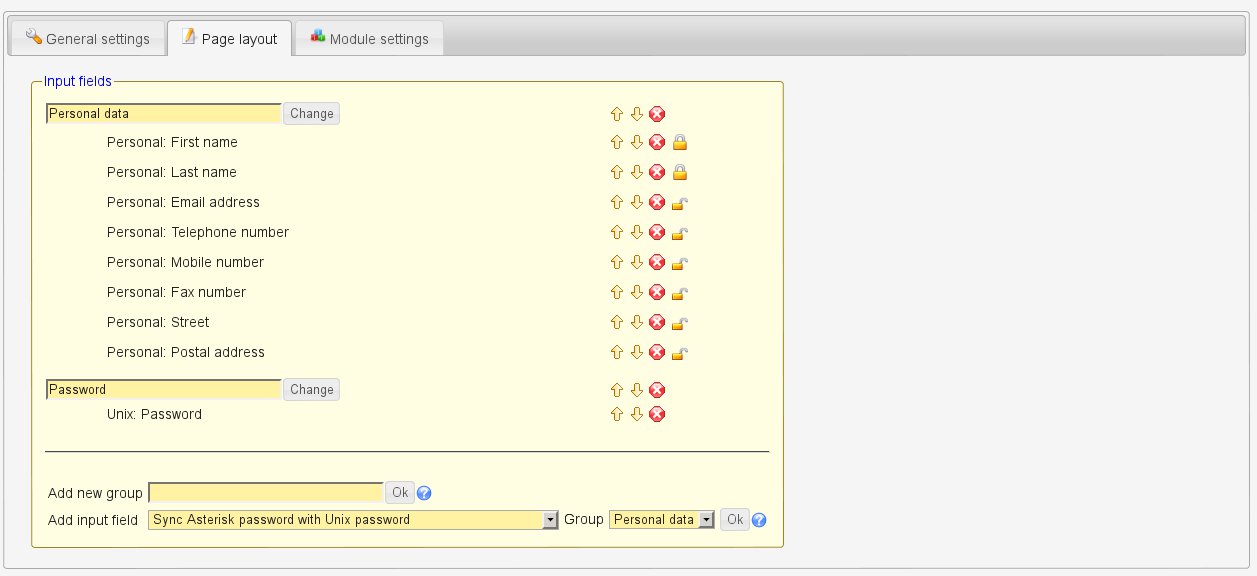Unlock the First name field
1257x576 pixels.
coord(680,143)
